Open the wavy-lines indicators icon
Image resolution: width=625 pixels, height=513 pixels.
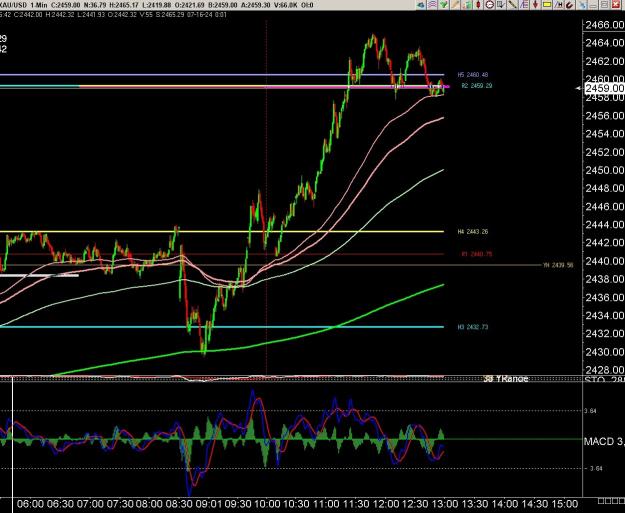[x=432, y=5]
